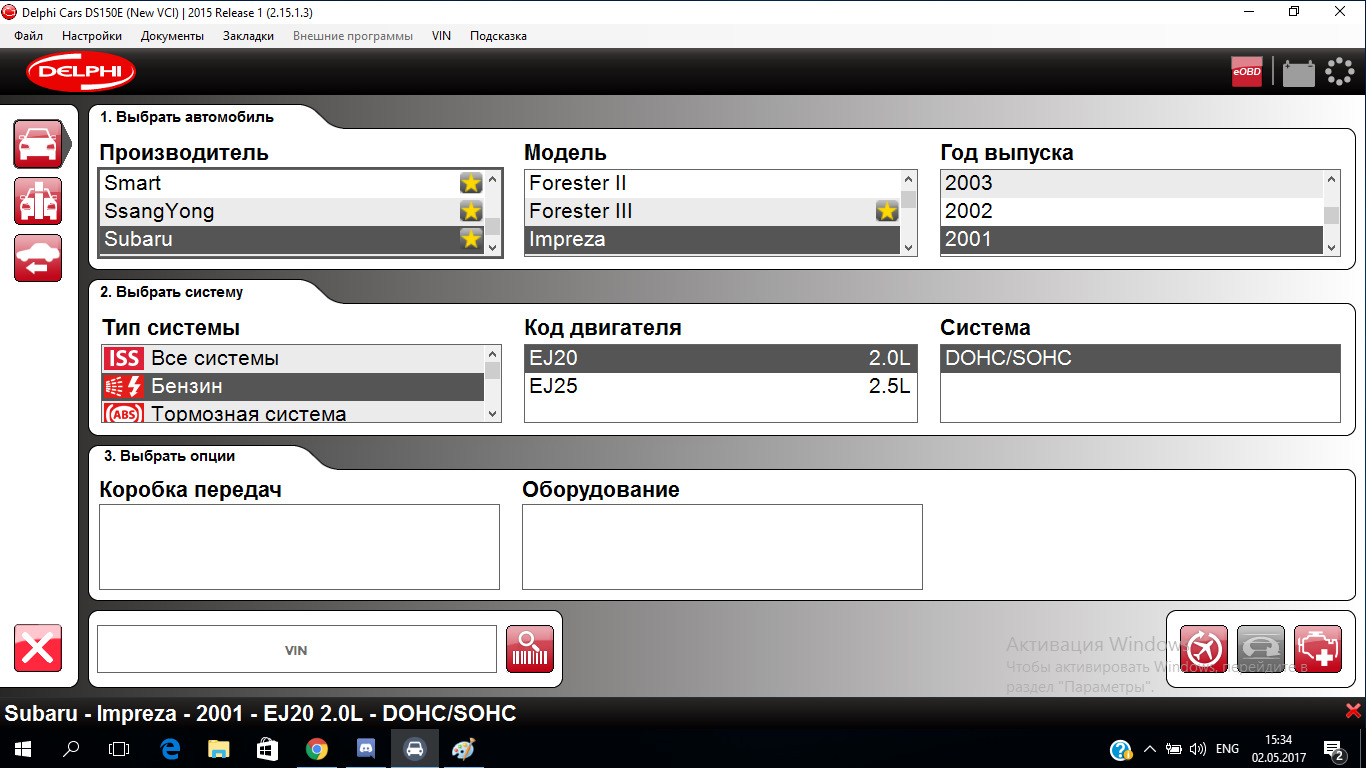Select Все системы system type
Image resolution: width=1366 pixels, height=768 pixels.
[292, 358]
